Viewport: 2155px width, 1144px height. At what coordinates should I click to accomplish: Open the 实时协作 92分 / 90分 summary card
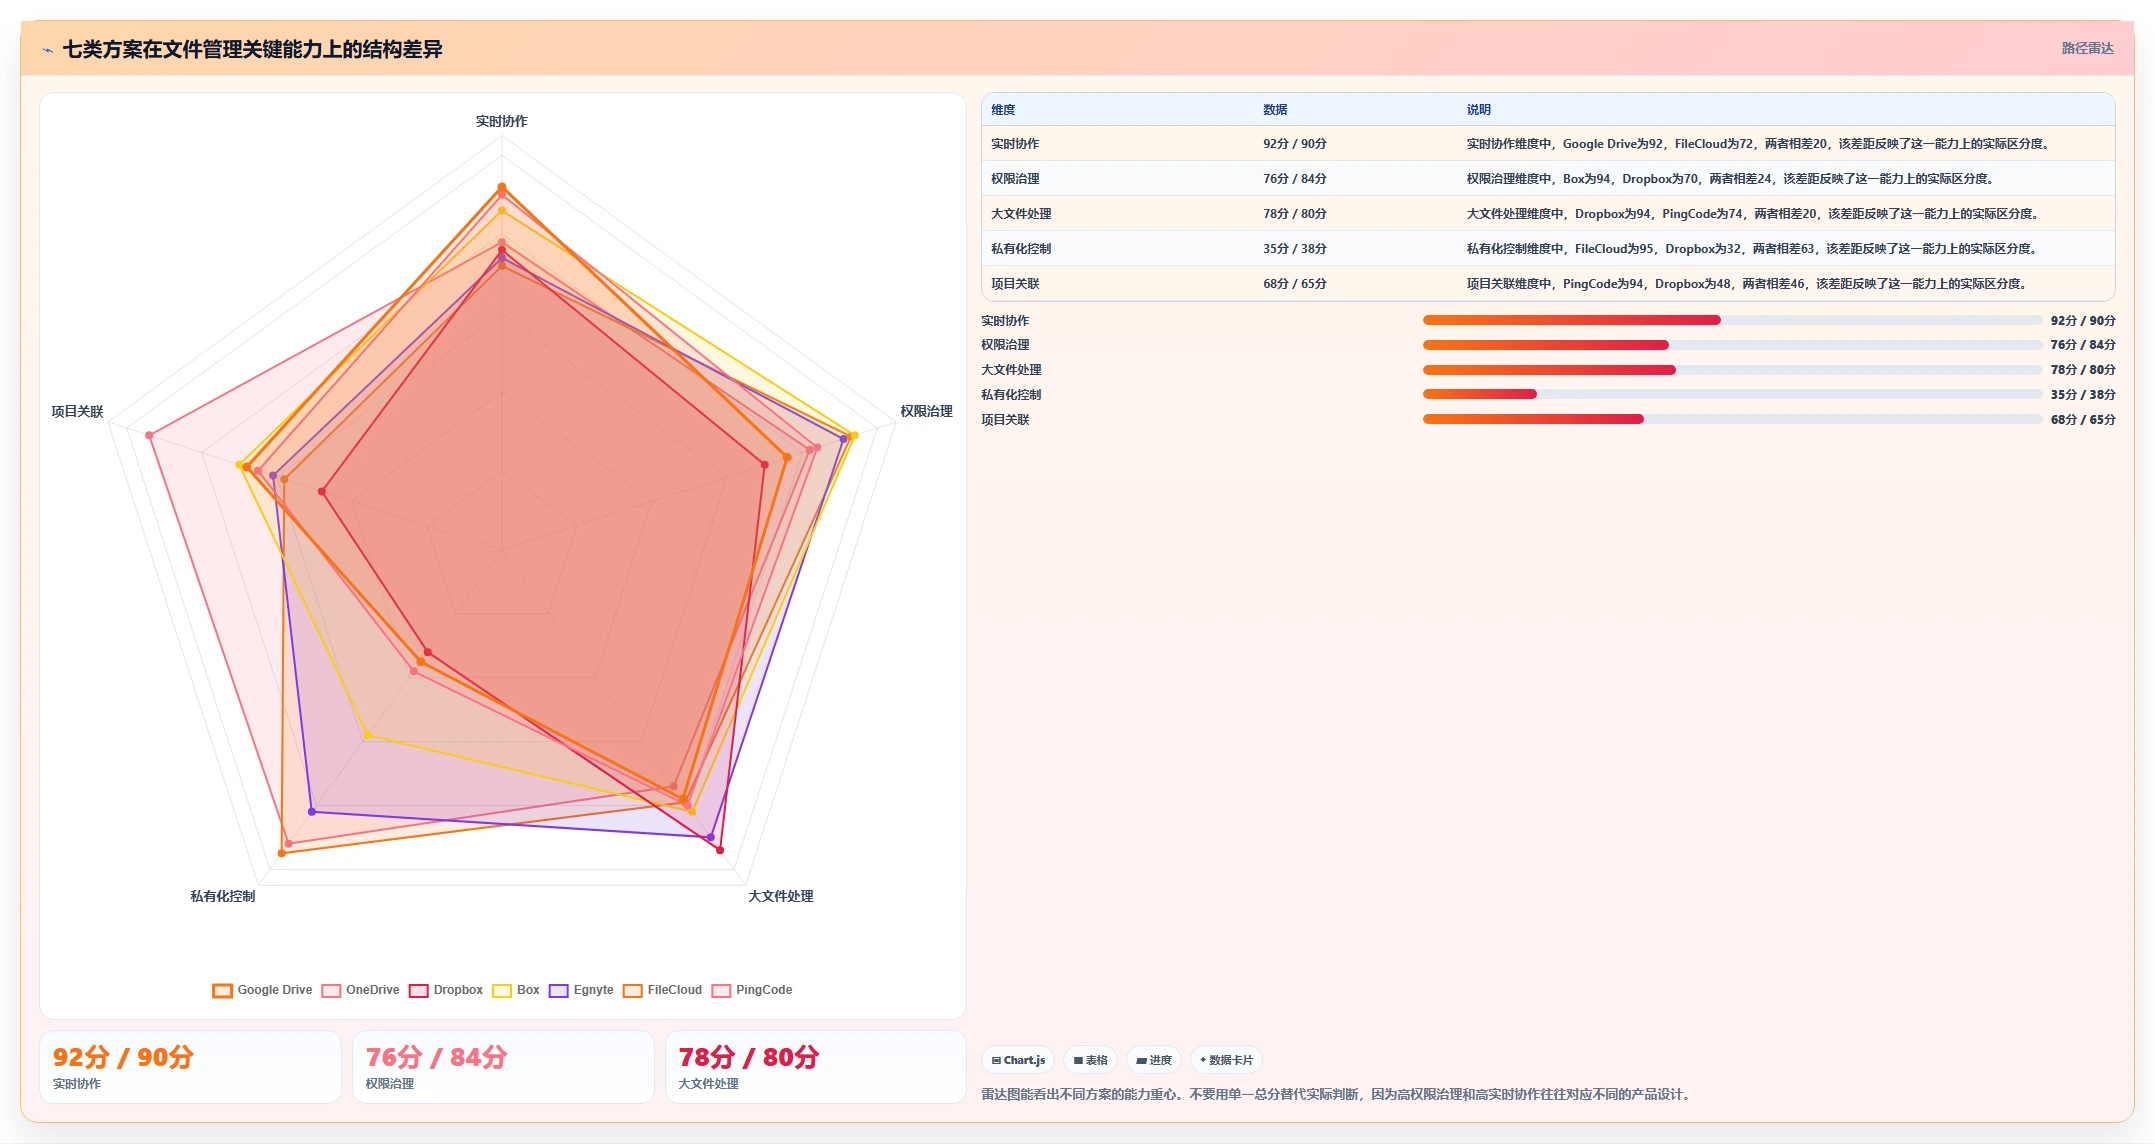click(190, 1067)
